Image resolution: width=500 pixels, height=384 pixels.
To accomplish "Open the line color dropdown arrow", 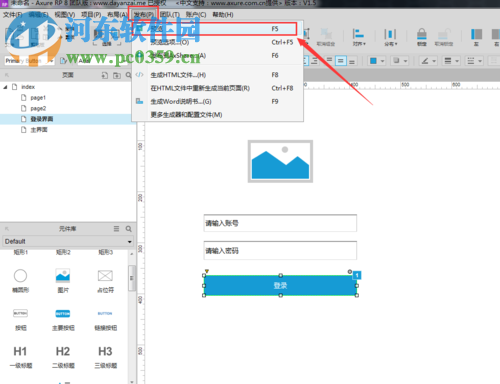I will 434,61.
